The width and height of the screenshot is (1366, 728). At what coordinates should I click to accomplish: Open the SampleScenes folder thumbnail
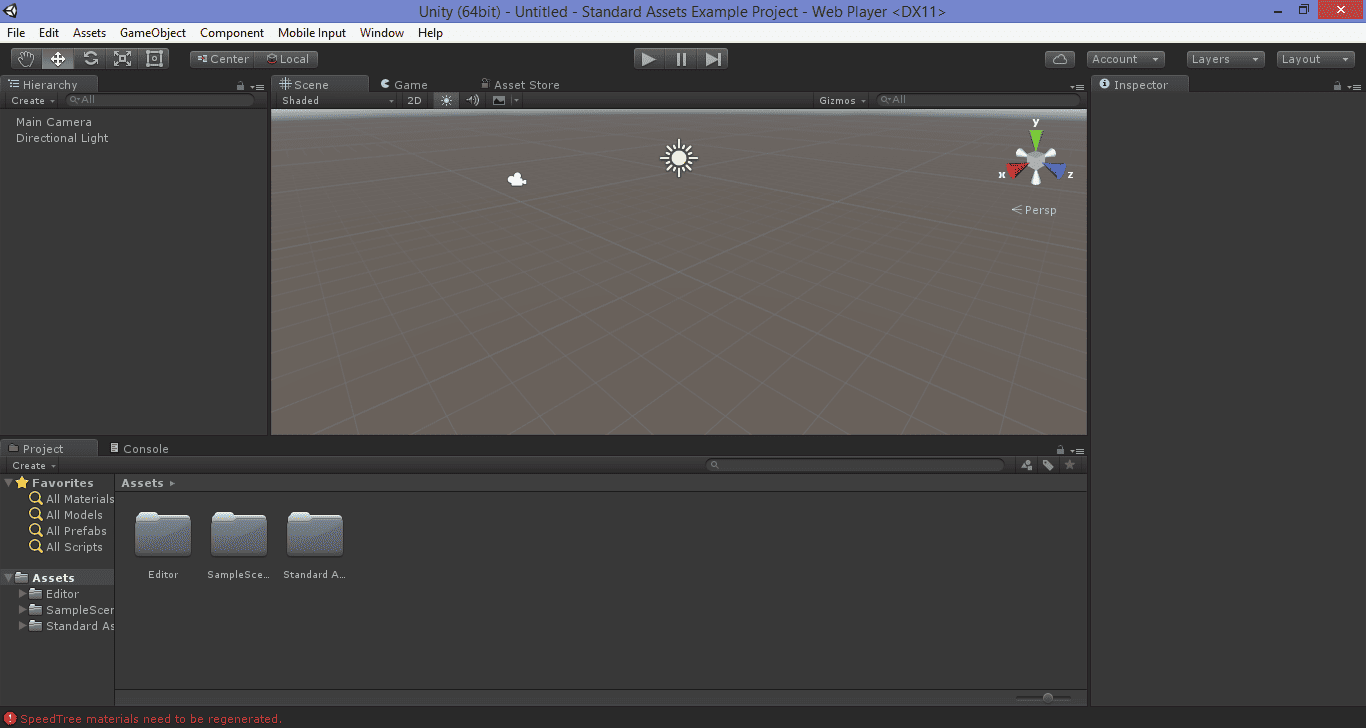[239, 534]
